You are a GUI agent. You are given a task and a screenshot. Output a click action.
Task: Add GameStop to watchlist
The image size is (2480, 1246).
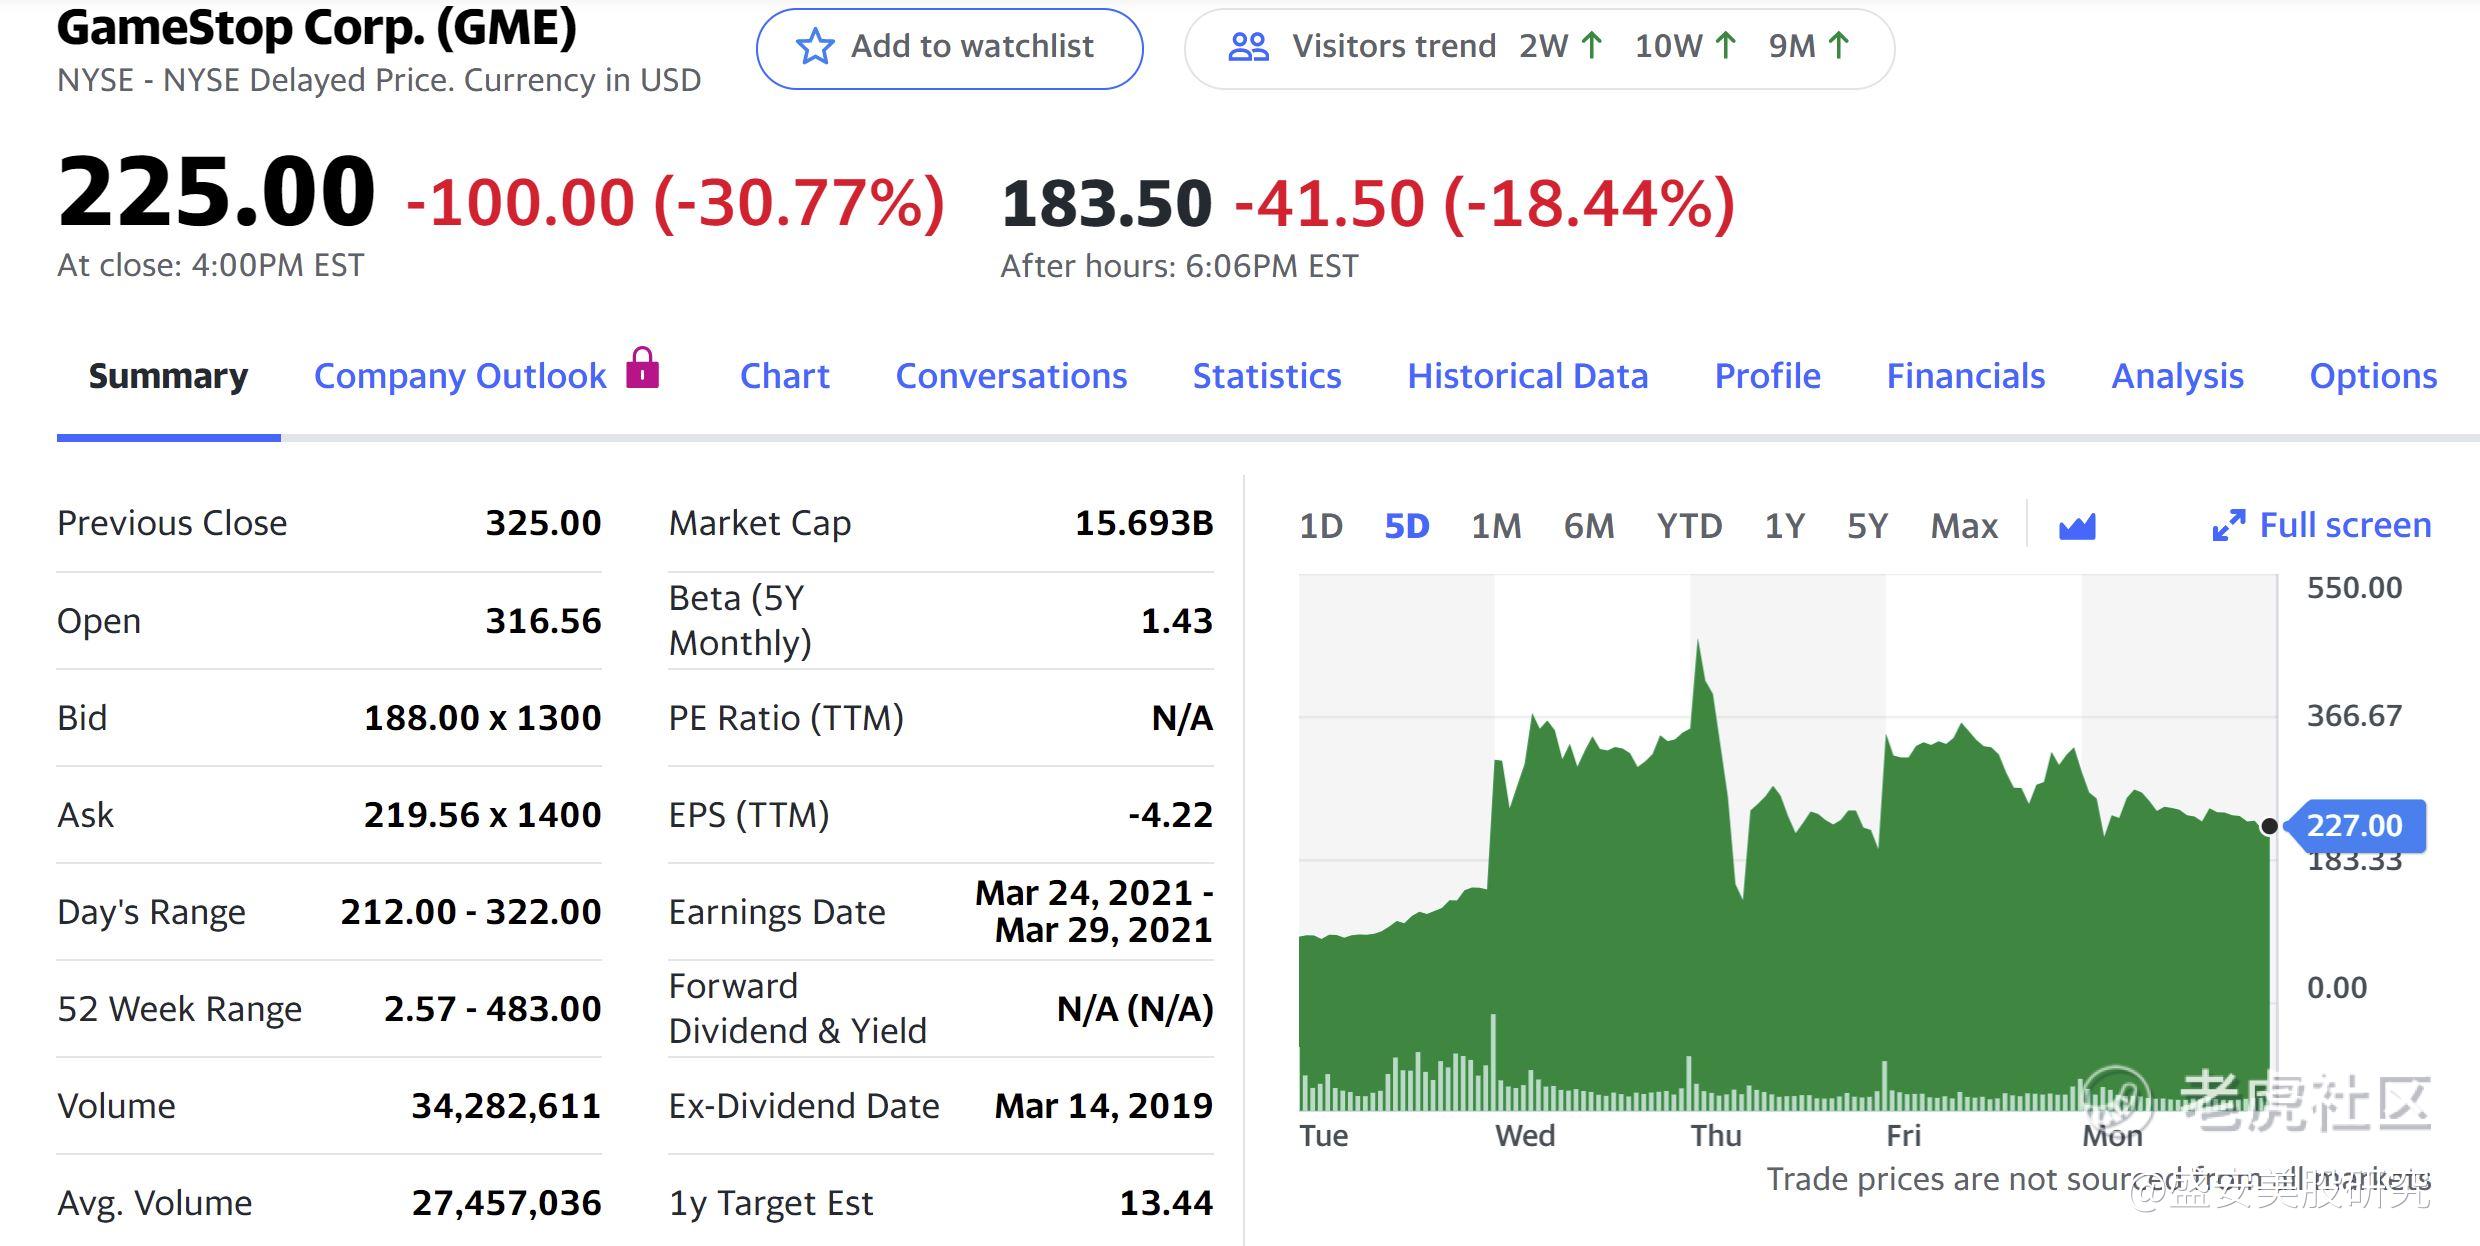click(x=949, y=48)
